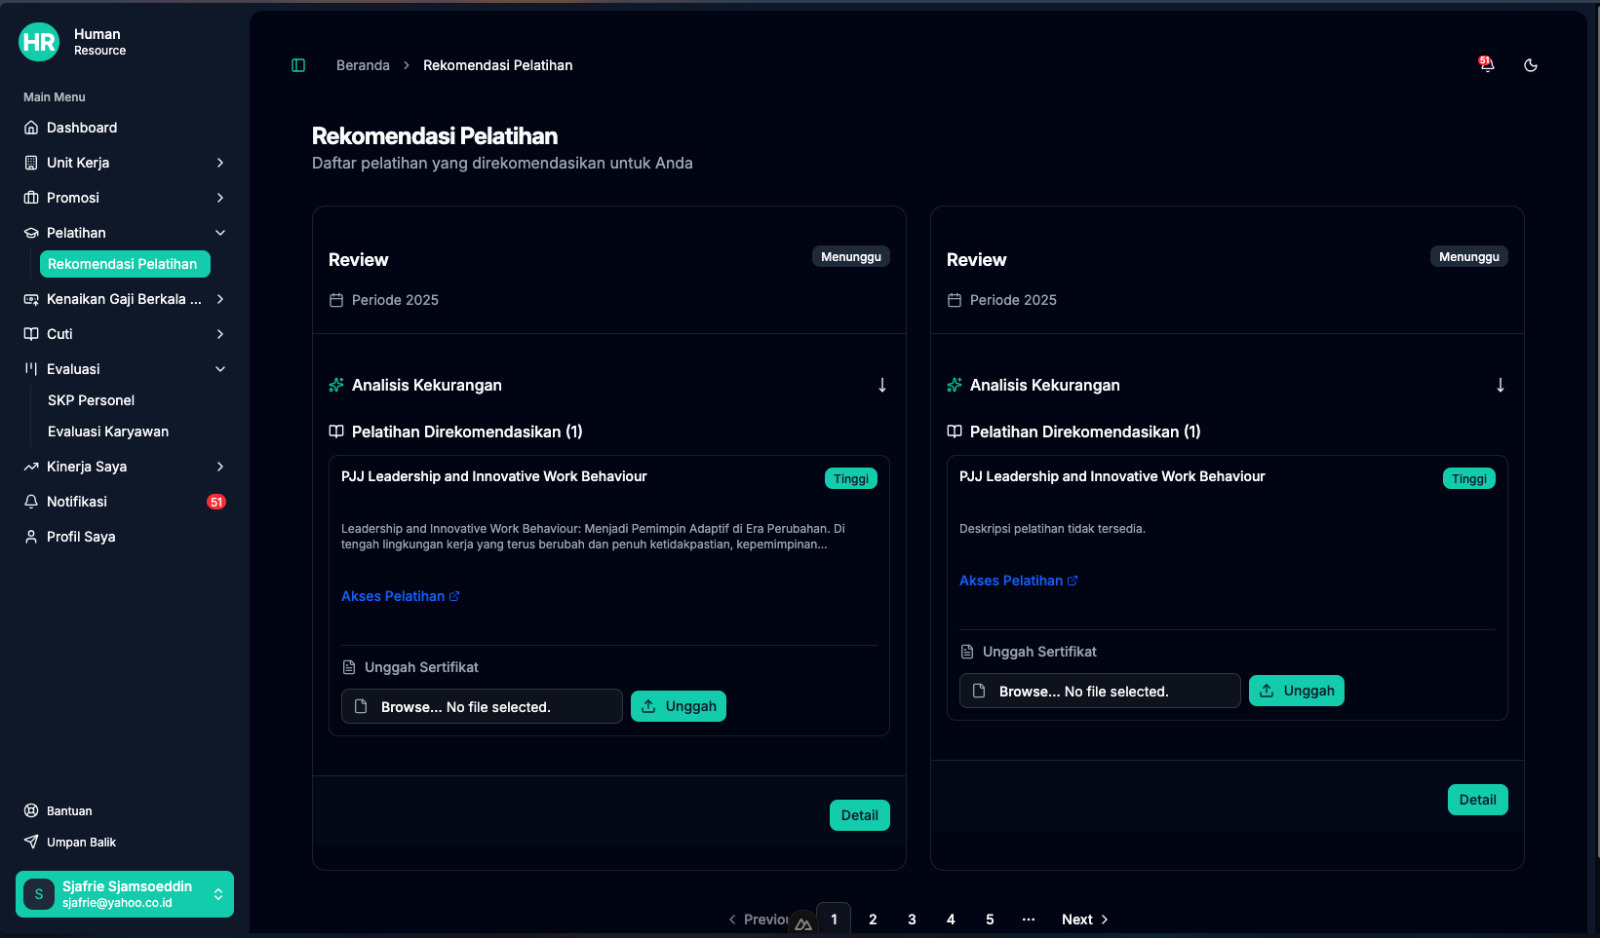Image resolution: width=1600 pixels, height=938 pixels.
Task: Toggle the sidebar panel icon
Action: pos(298,65)
